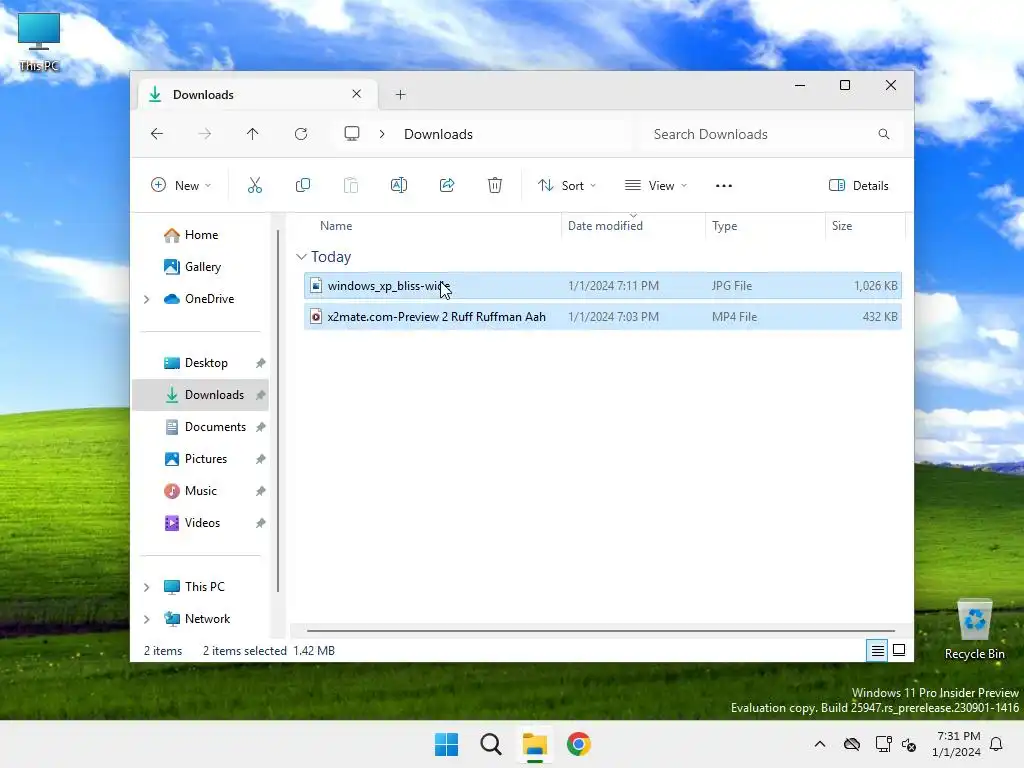Open the See more ellipsis menu
This screenshot has width=1024, height=768.
click(x=724, y=185)
